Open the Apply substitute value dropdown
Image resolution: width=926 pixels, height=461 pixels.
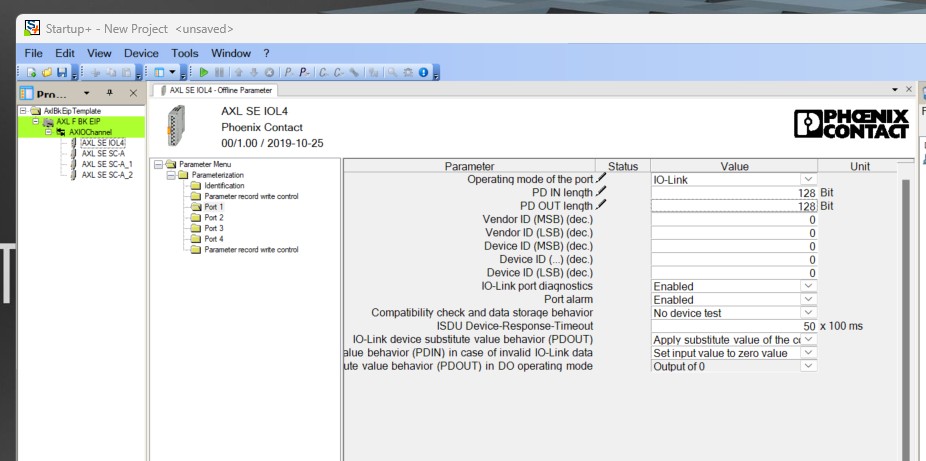[808, 339]
